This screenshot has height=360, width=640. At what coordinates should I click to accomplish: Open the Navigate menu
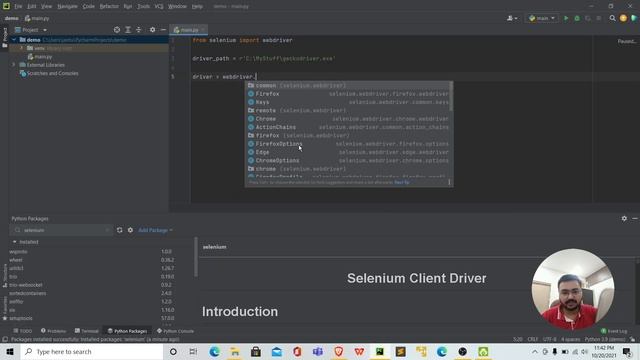[67, 7]
